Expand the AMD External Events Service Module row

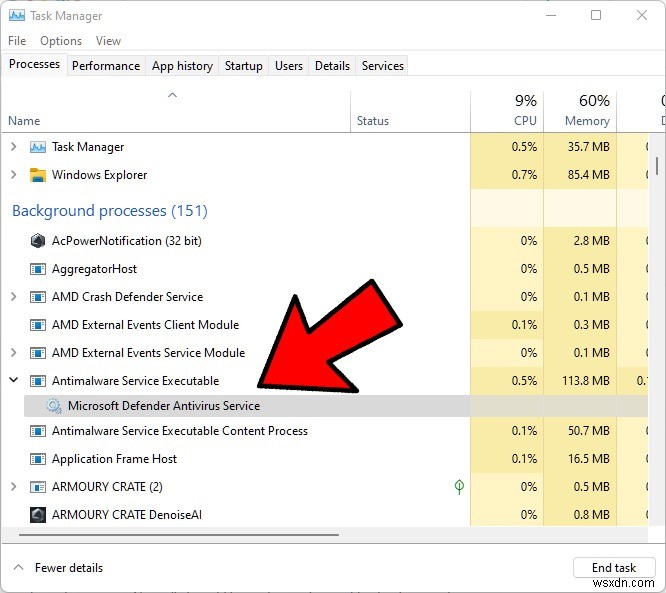click(x=14, y=353)
